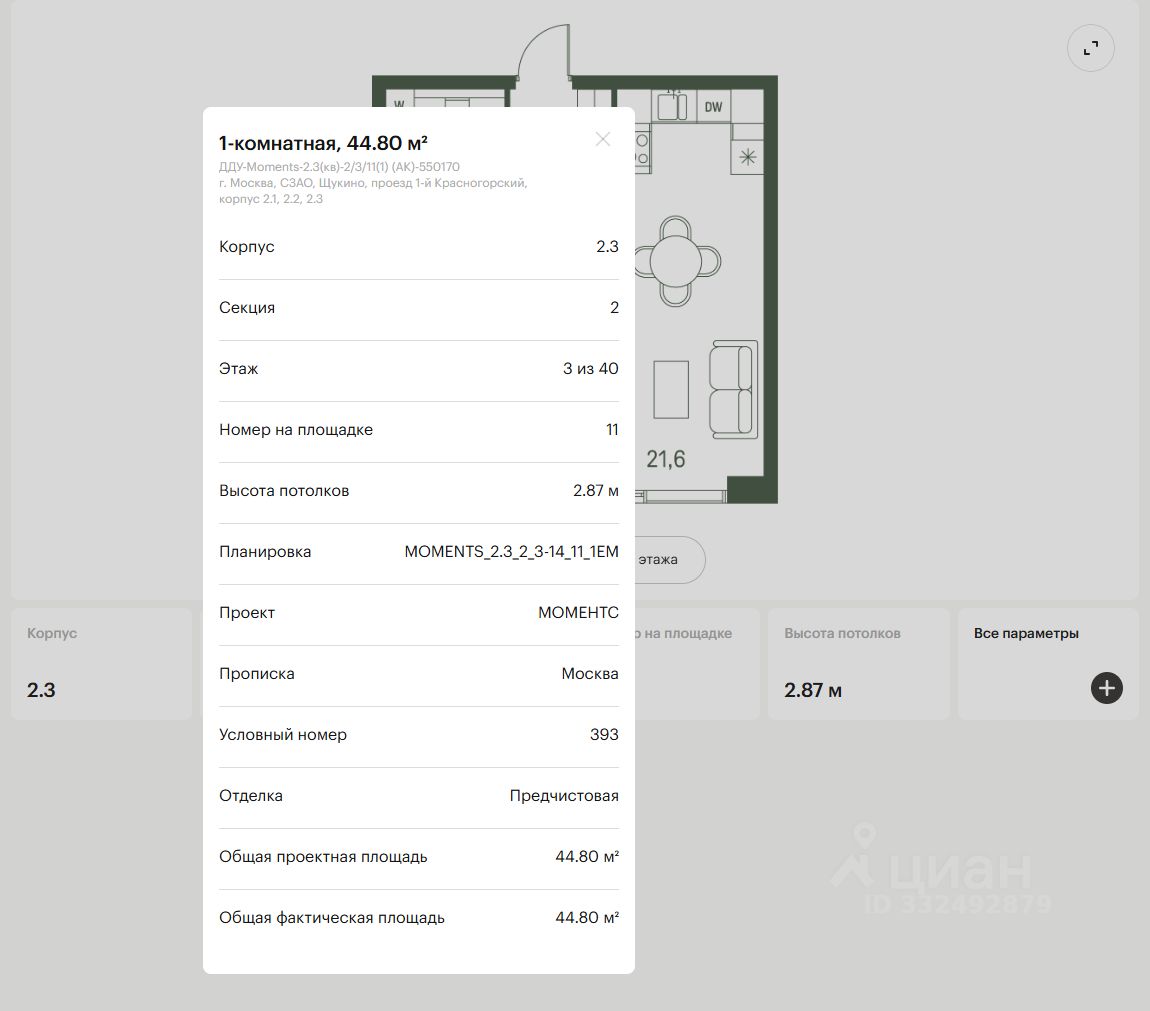The width and height of the screenshot is (1150, 1011).
Task: Close the apartment parameters popup
Action: pos(603,139)
